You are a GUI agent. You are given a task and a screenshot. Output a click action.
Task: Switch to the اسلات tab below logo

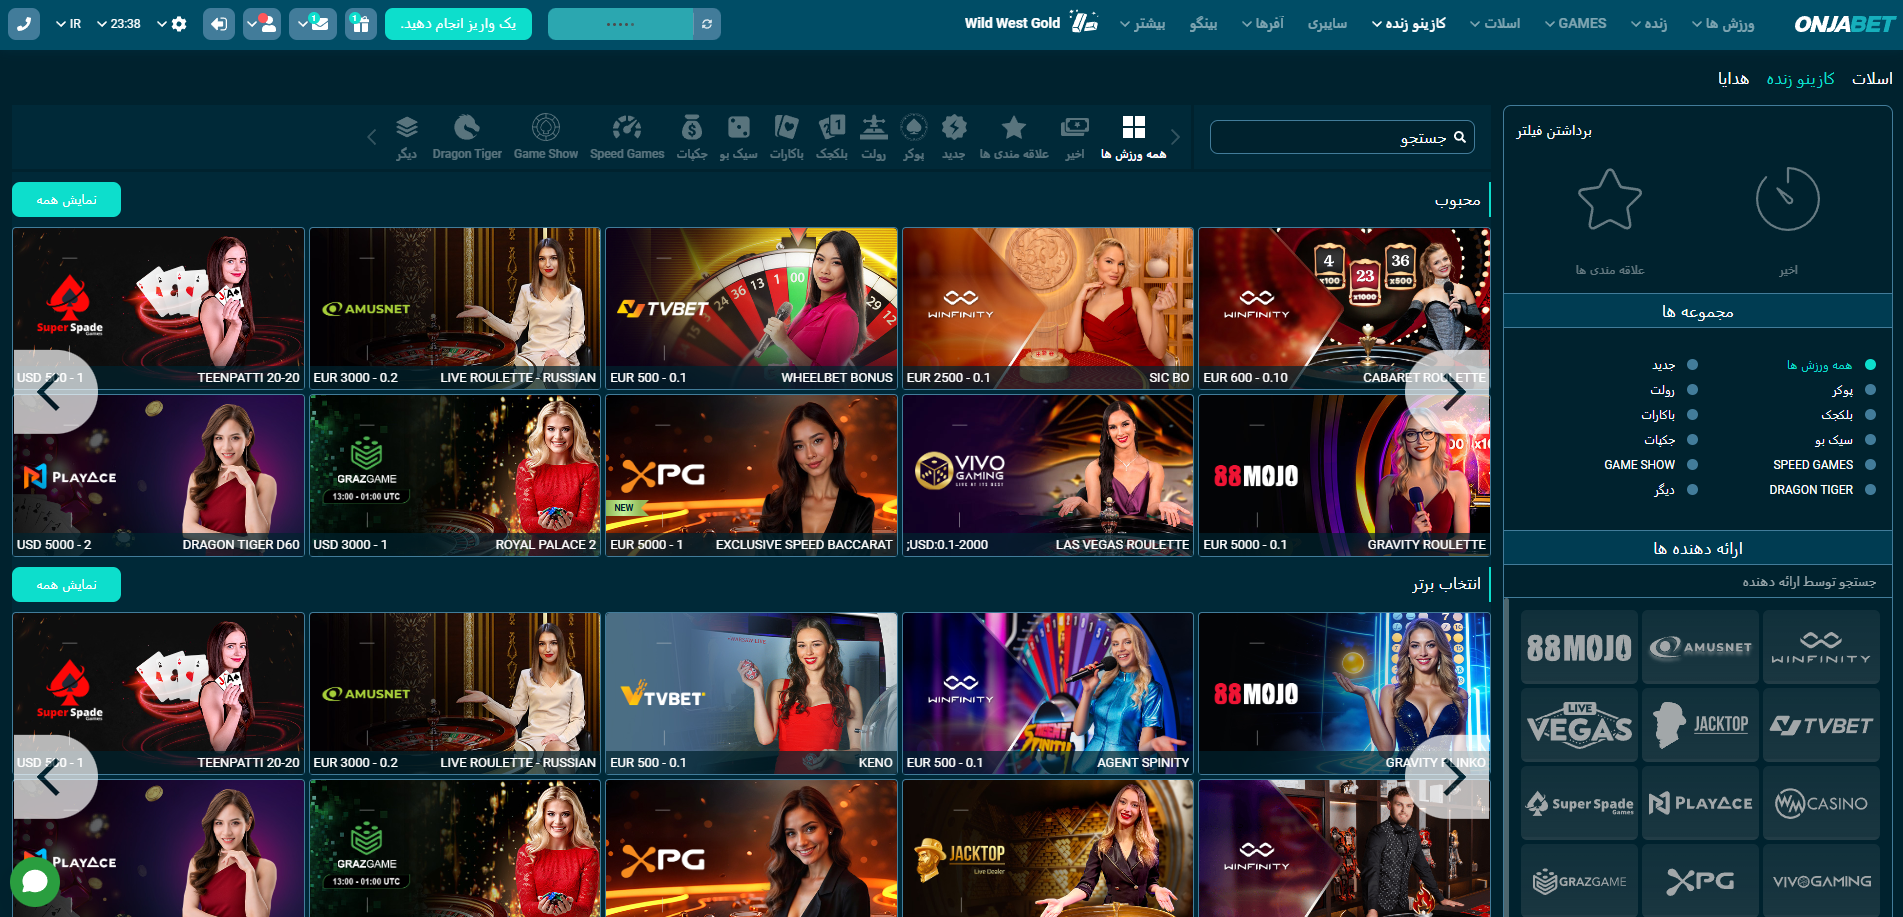(x=1871, y=79)
